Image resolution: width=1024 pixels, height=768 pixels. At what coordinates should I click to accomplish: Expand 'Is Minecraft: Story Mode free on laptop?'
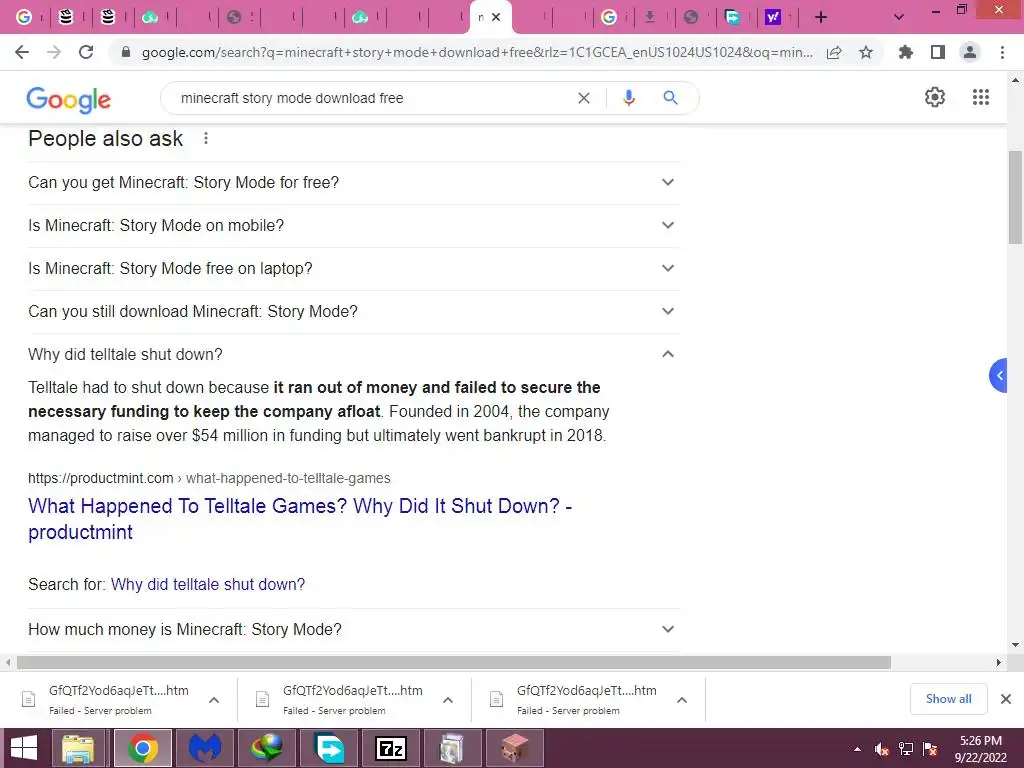pos(353,269)
